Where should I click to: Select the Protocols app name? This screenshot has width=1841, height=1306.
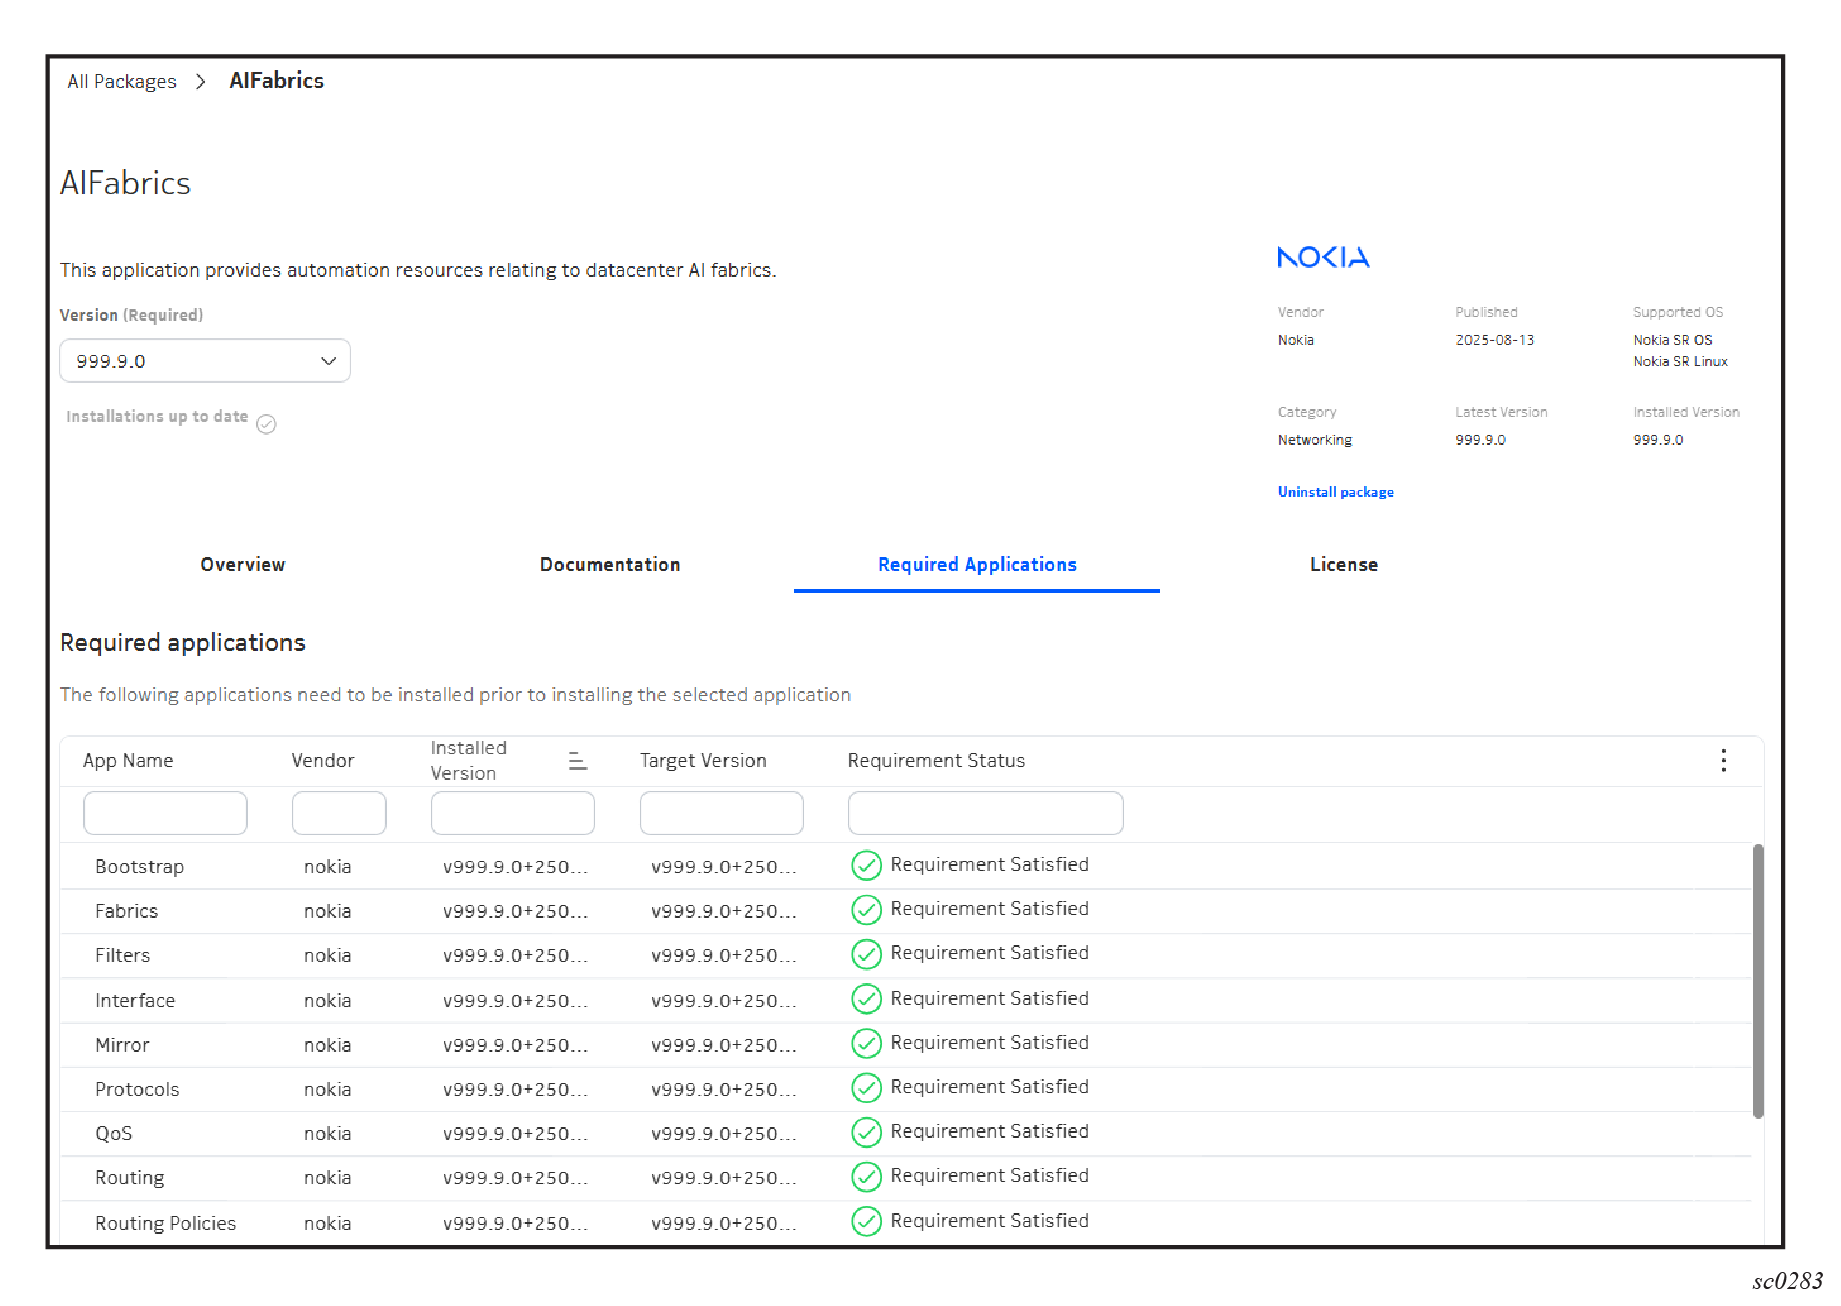pyautogui.click(x=137, y=1089)
